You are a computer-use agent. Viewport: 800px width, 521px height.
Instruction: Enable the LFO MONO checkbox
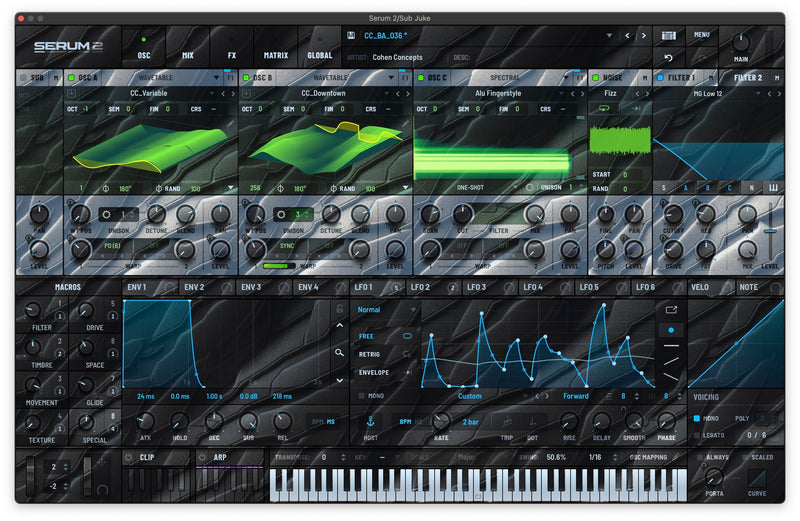[x=361, y=396]
